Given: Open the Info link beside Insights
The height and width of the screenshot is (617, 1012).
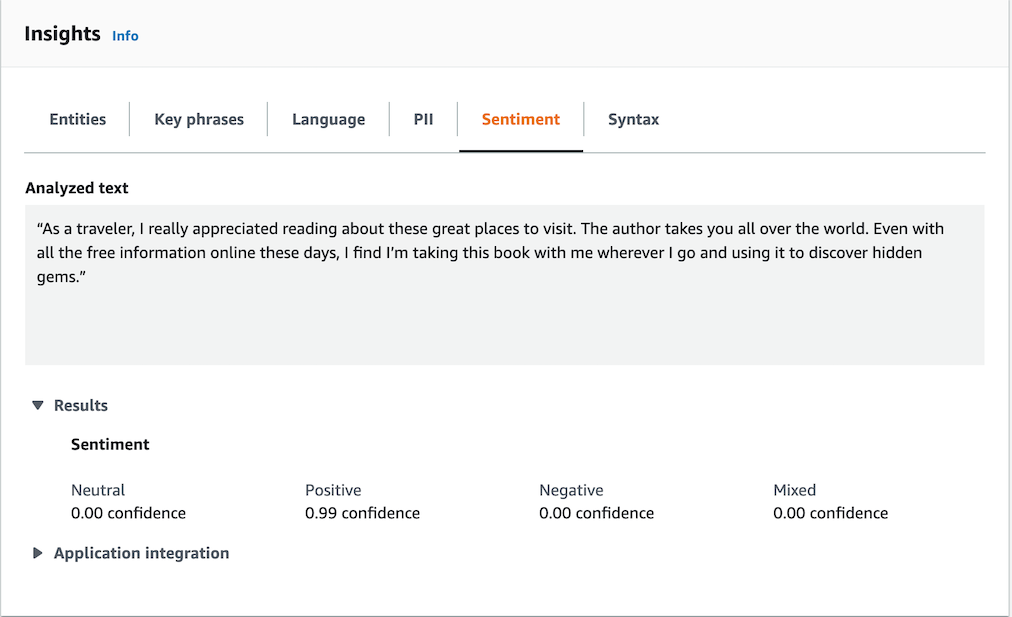Looking at the screenshot, I should [125, 36].
